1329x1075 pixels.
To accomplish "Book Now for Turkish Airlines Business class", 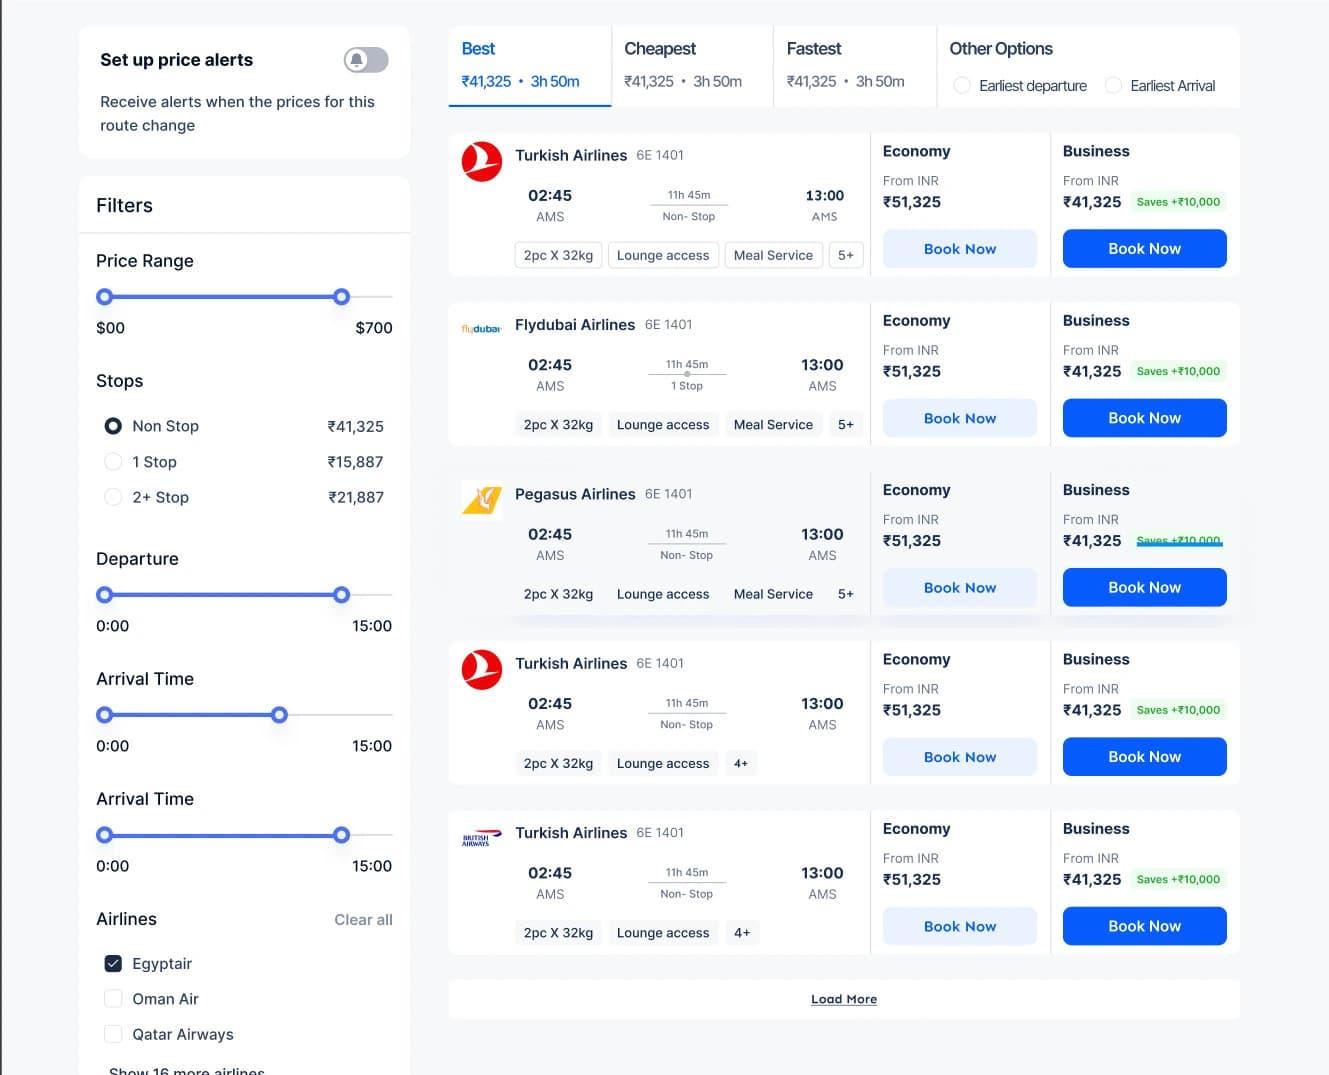I will (x=1144, y=248).
